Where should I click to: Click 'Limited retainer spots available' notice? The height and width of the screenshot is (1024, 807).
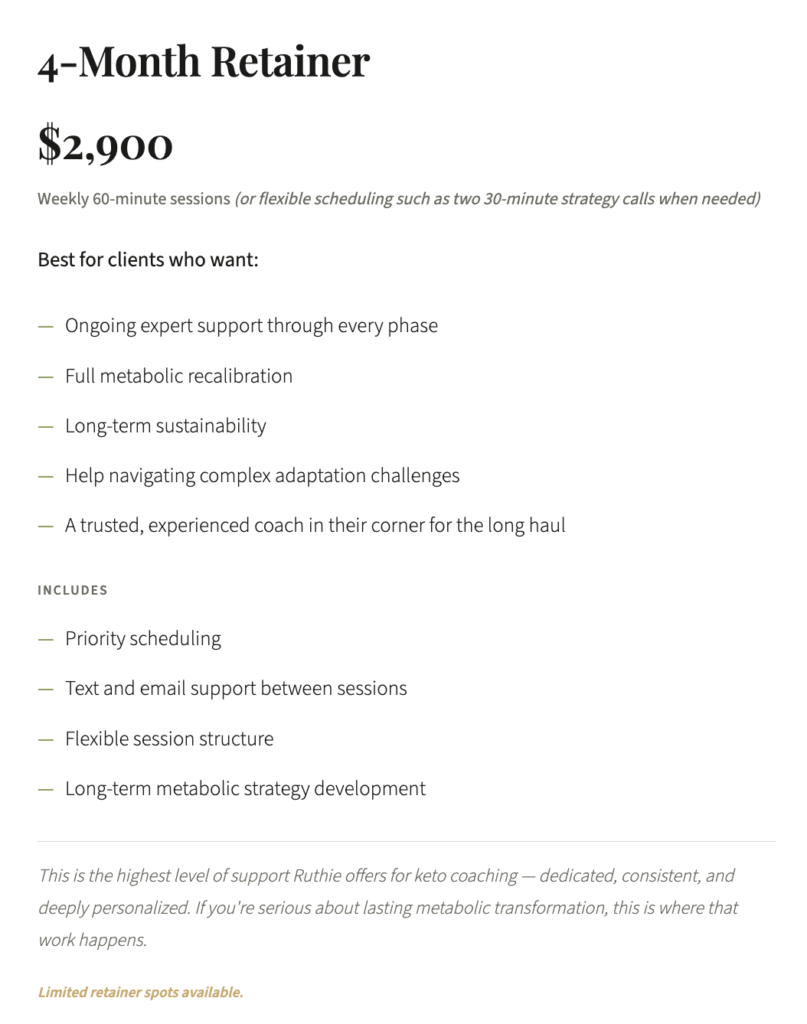point(140,993)
